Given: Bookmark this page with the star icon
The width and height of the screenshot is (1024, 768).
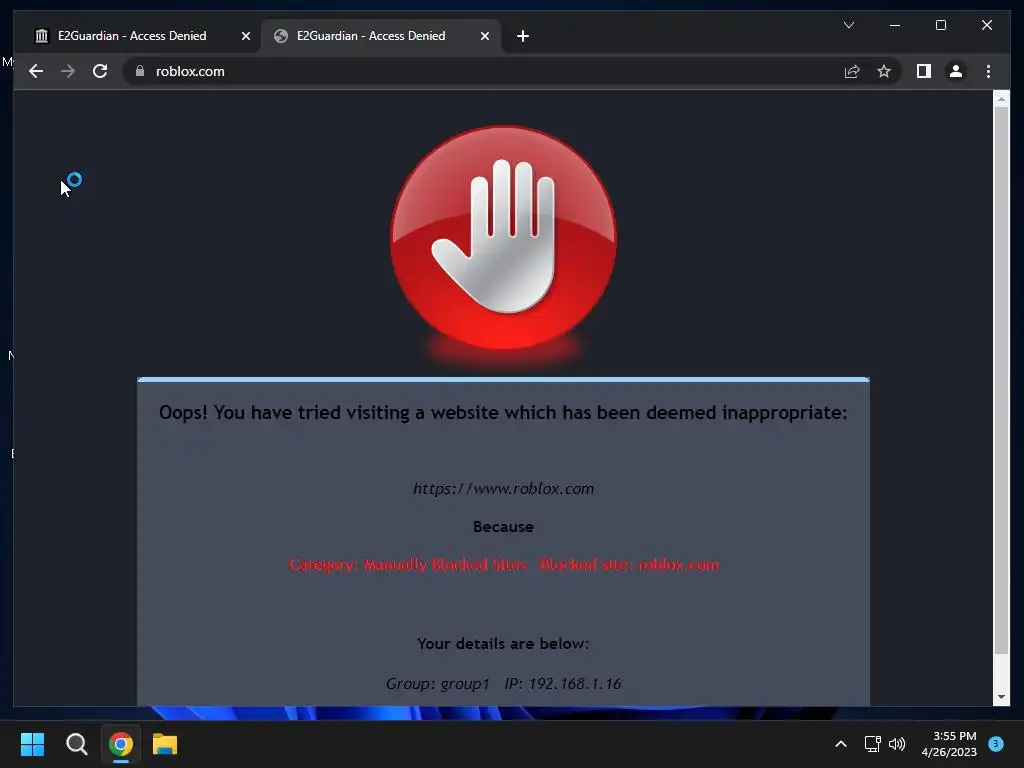Looking at the screenshot, I should tap(884, 71).
